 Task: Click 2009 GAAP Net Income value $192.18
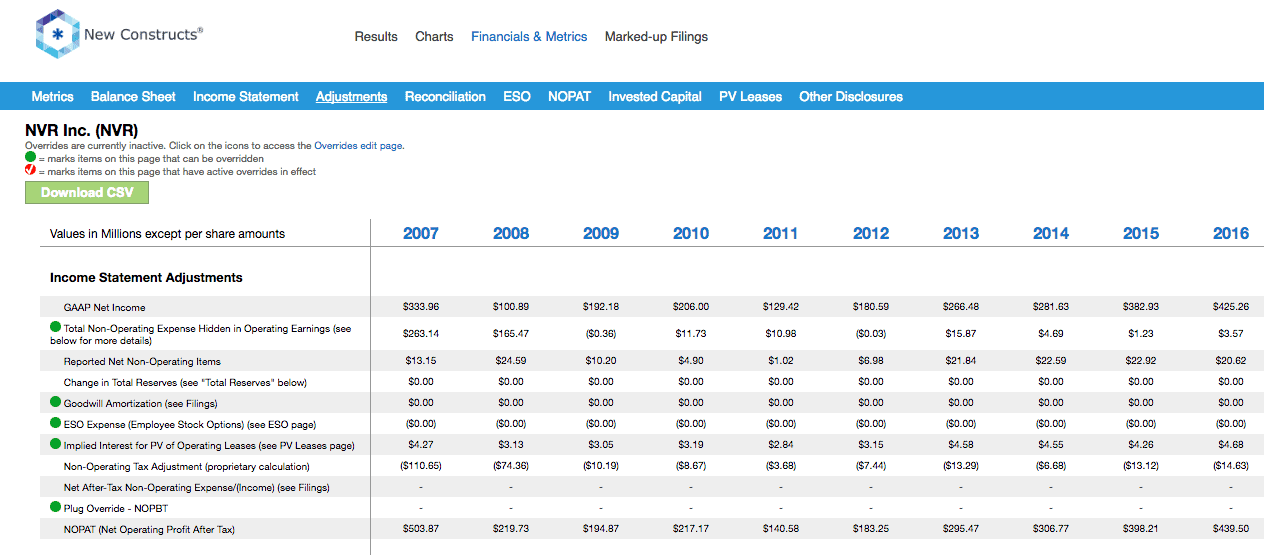(x=601, y=307)
